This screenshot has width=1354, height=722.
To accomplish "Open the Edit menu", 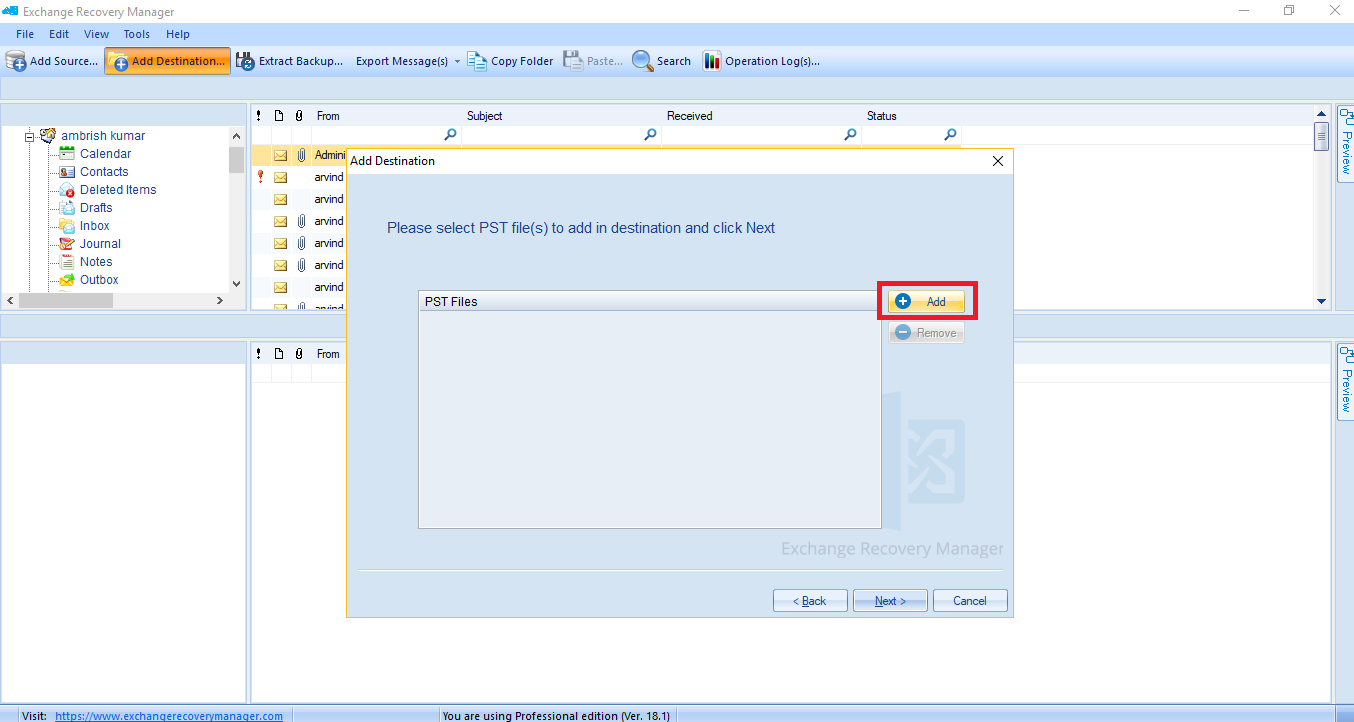I will (59, 34).
